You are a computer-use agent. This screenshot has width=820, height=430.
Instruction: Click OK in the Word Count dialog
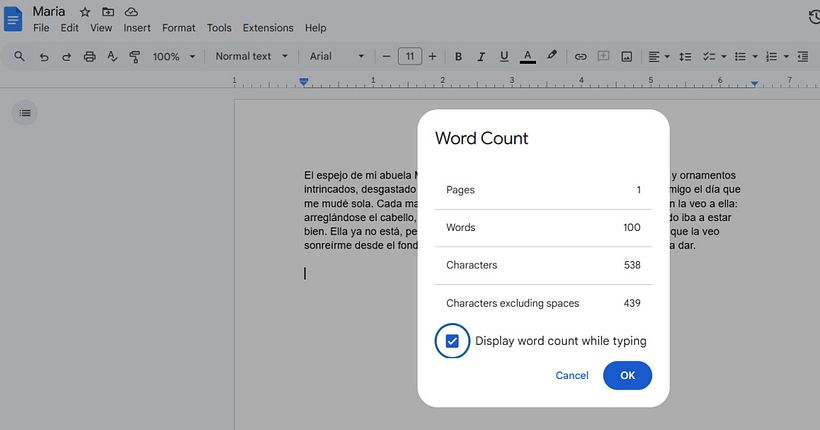[x=627, y=375]
